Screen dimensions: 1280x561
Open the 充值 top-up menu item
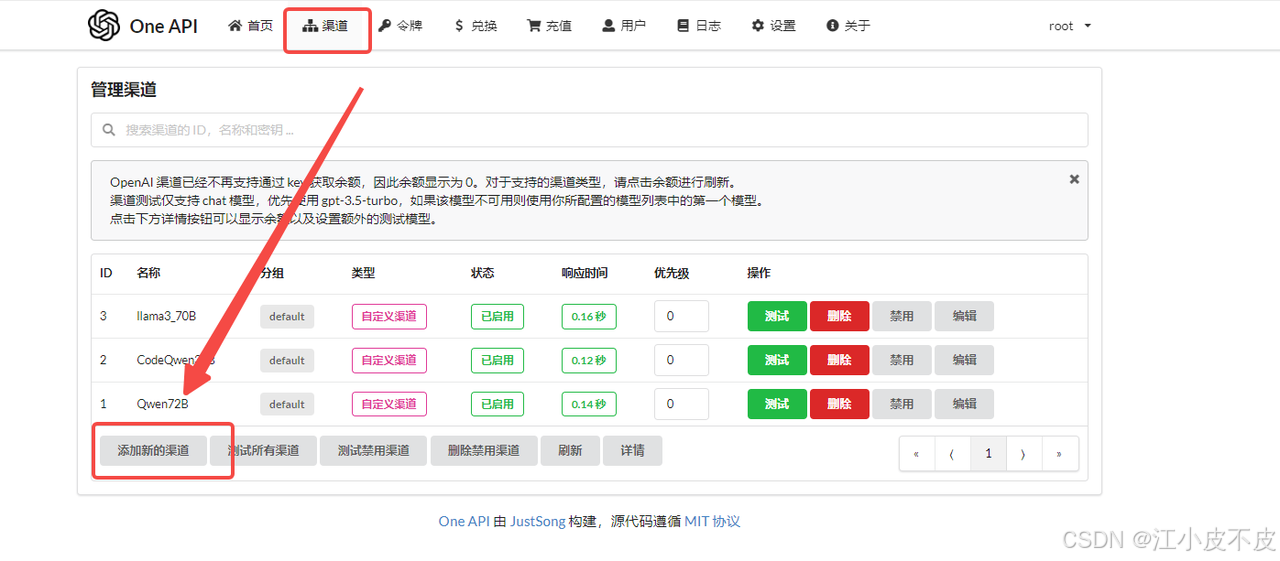coord(549,26)
